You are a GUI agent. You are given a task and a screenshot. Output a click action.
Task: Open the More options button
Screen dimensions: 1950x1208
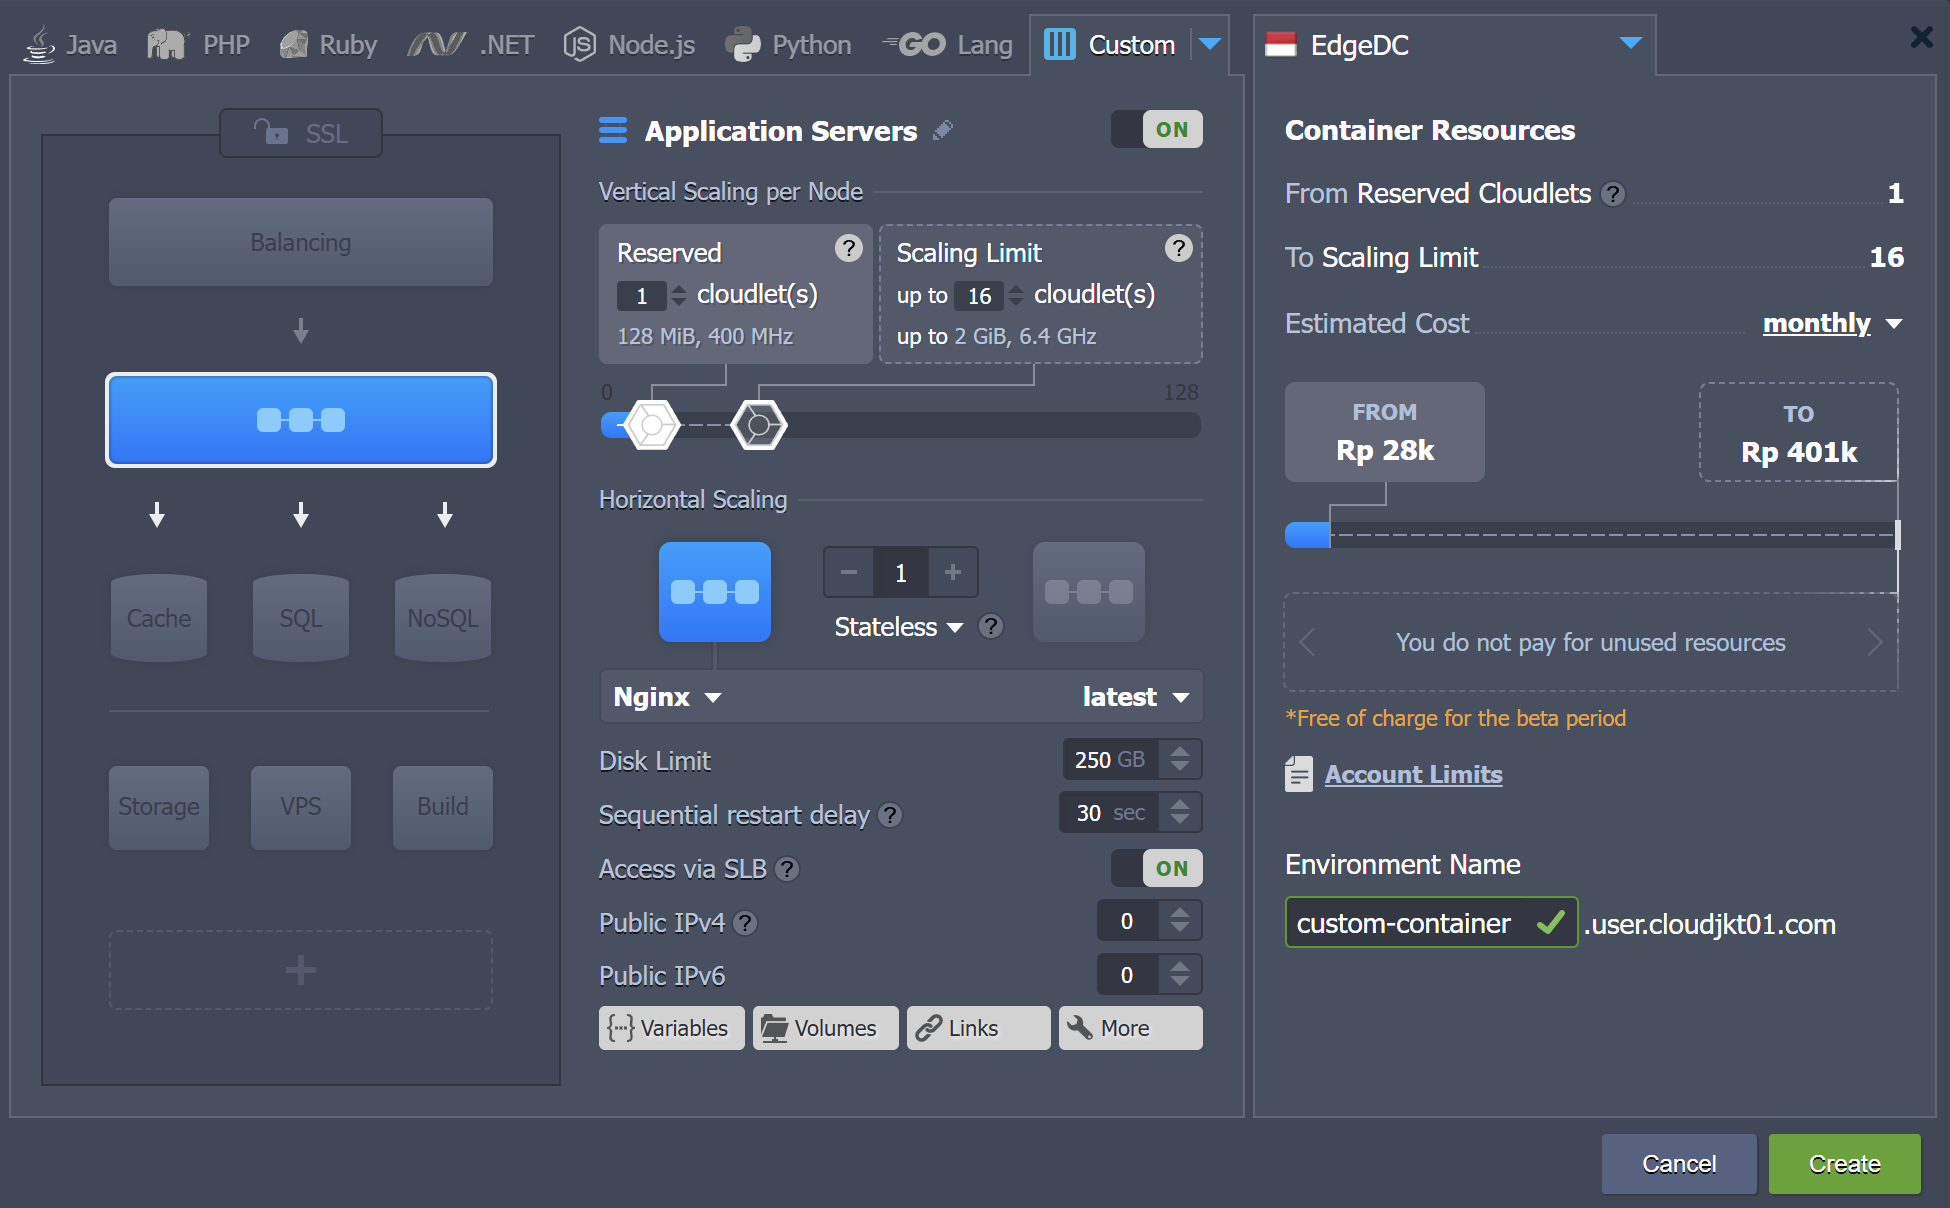[1131, 1028]
